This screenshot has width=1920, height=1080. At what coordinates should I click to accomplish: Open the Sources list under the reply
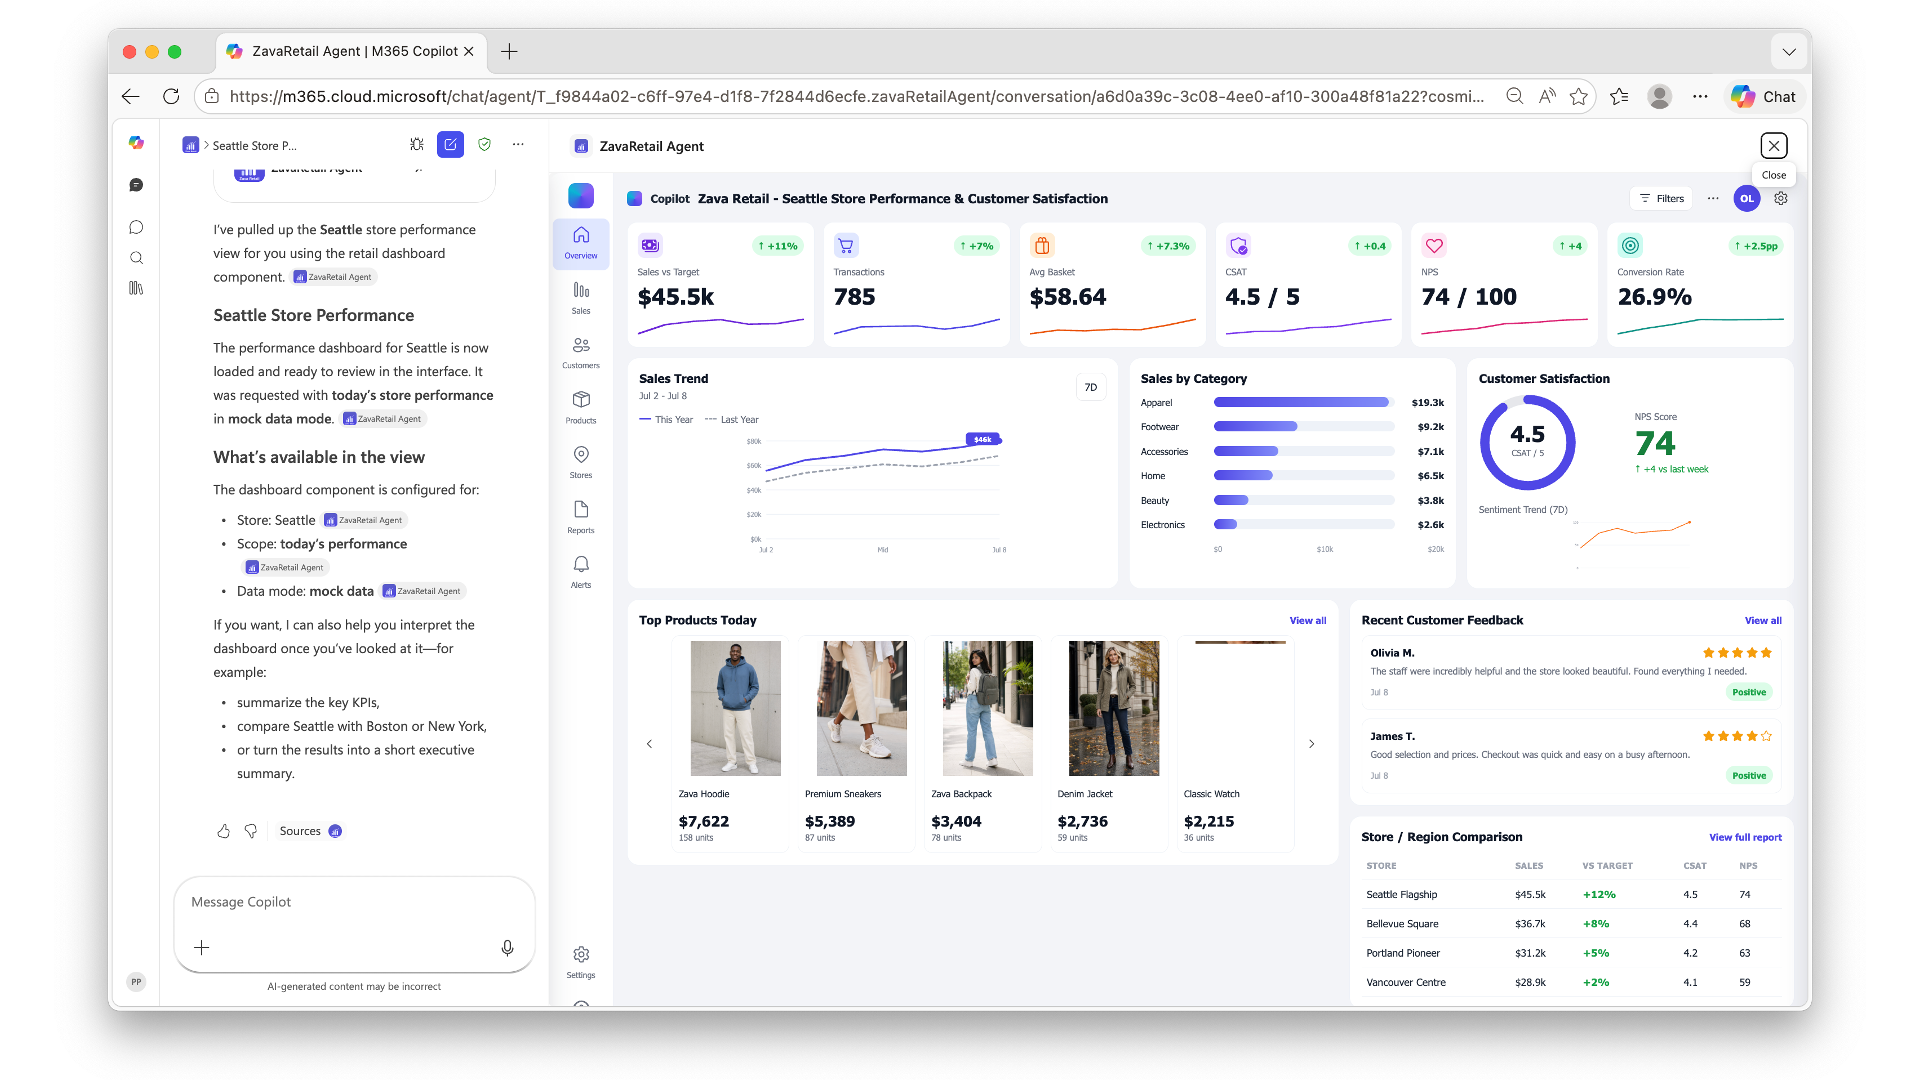(x=310, y=831)
